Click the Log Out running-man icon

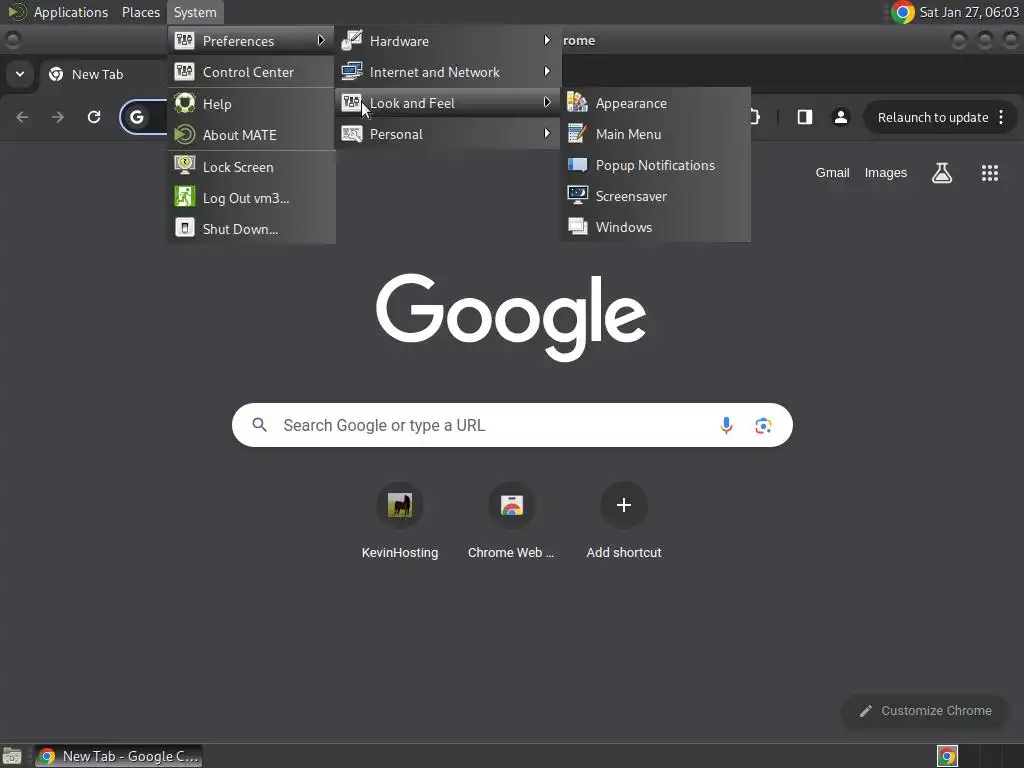click(x=185, y=197)
